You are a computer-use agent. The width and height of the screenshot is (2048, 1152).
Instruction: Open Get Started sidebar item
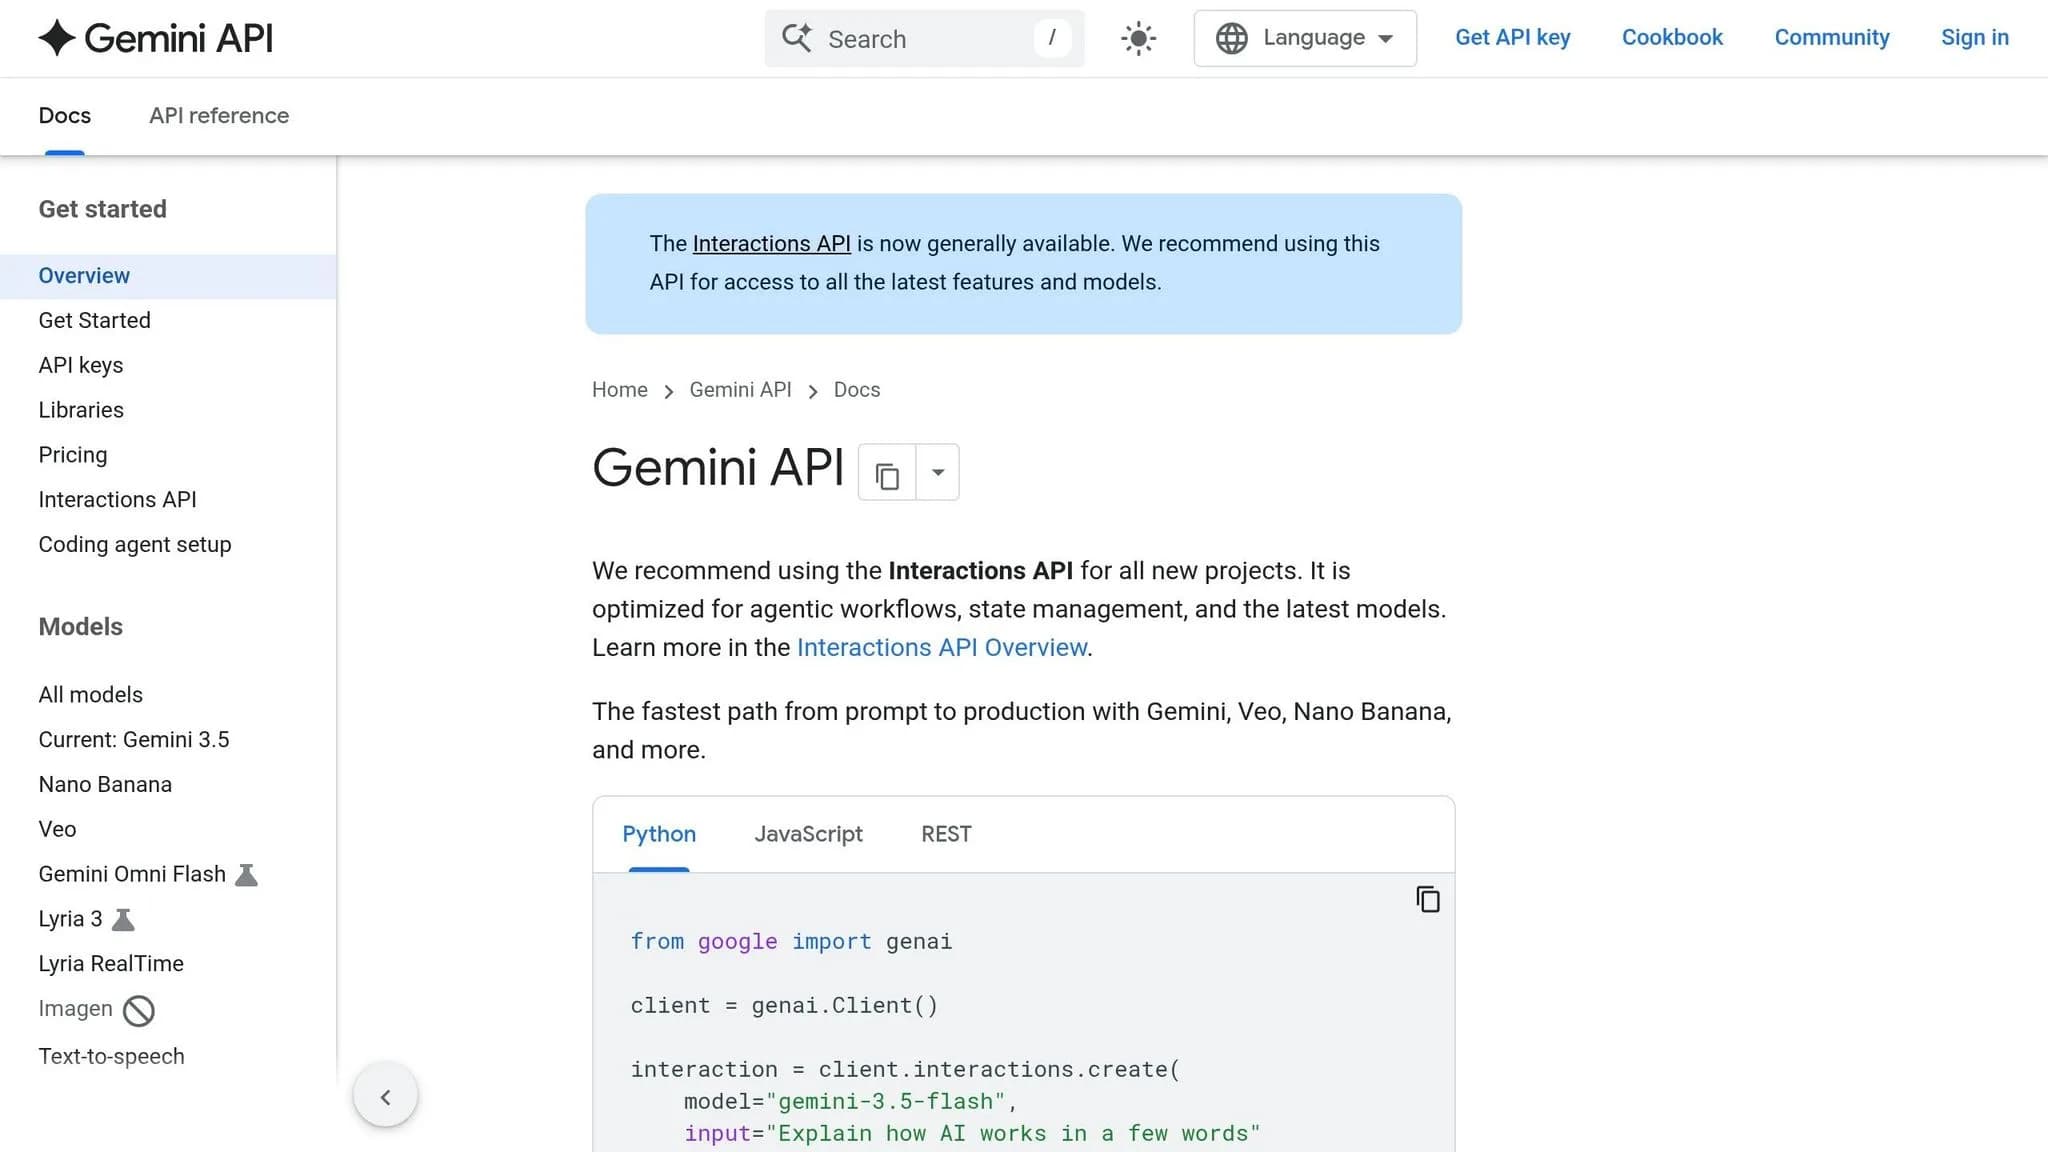pos(94,321)
